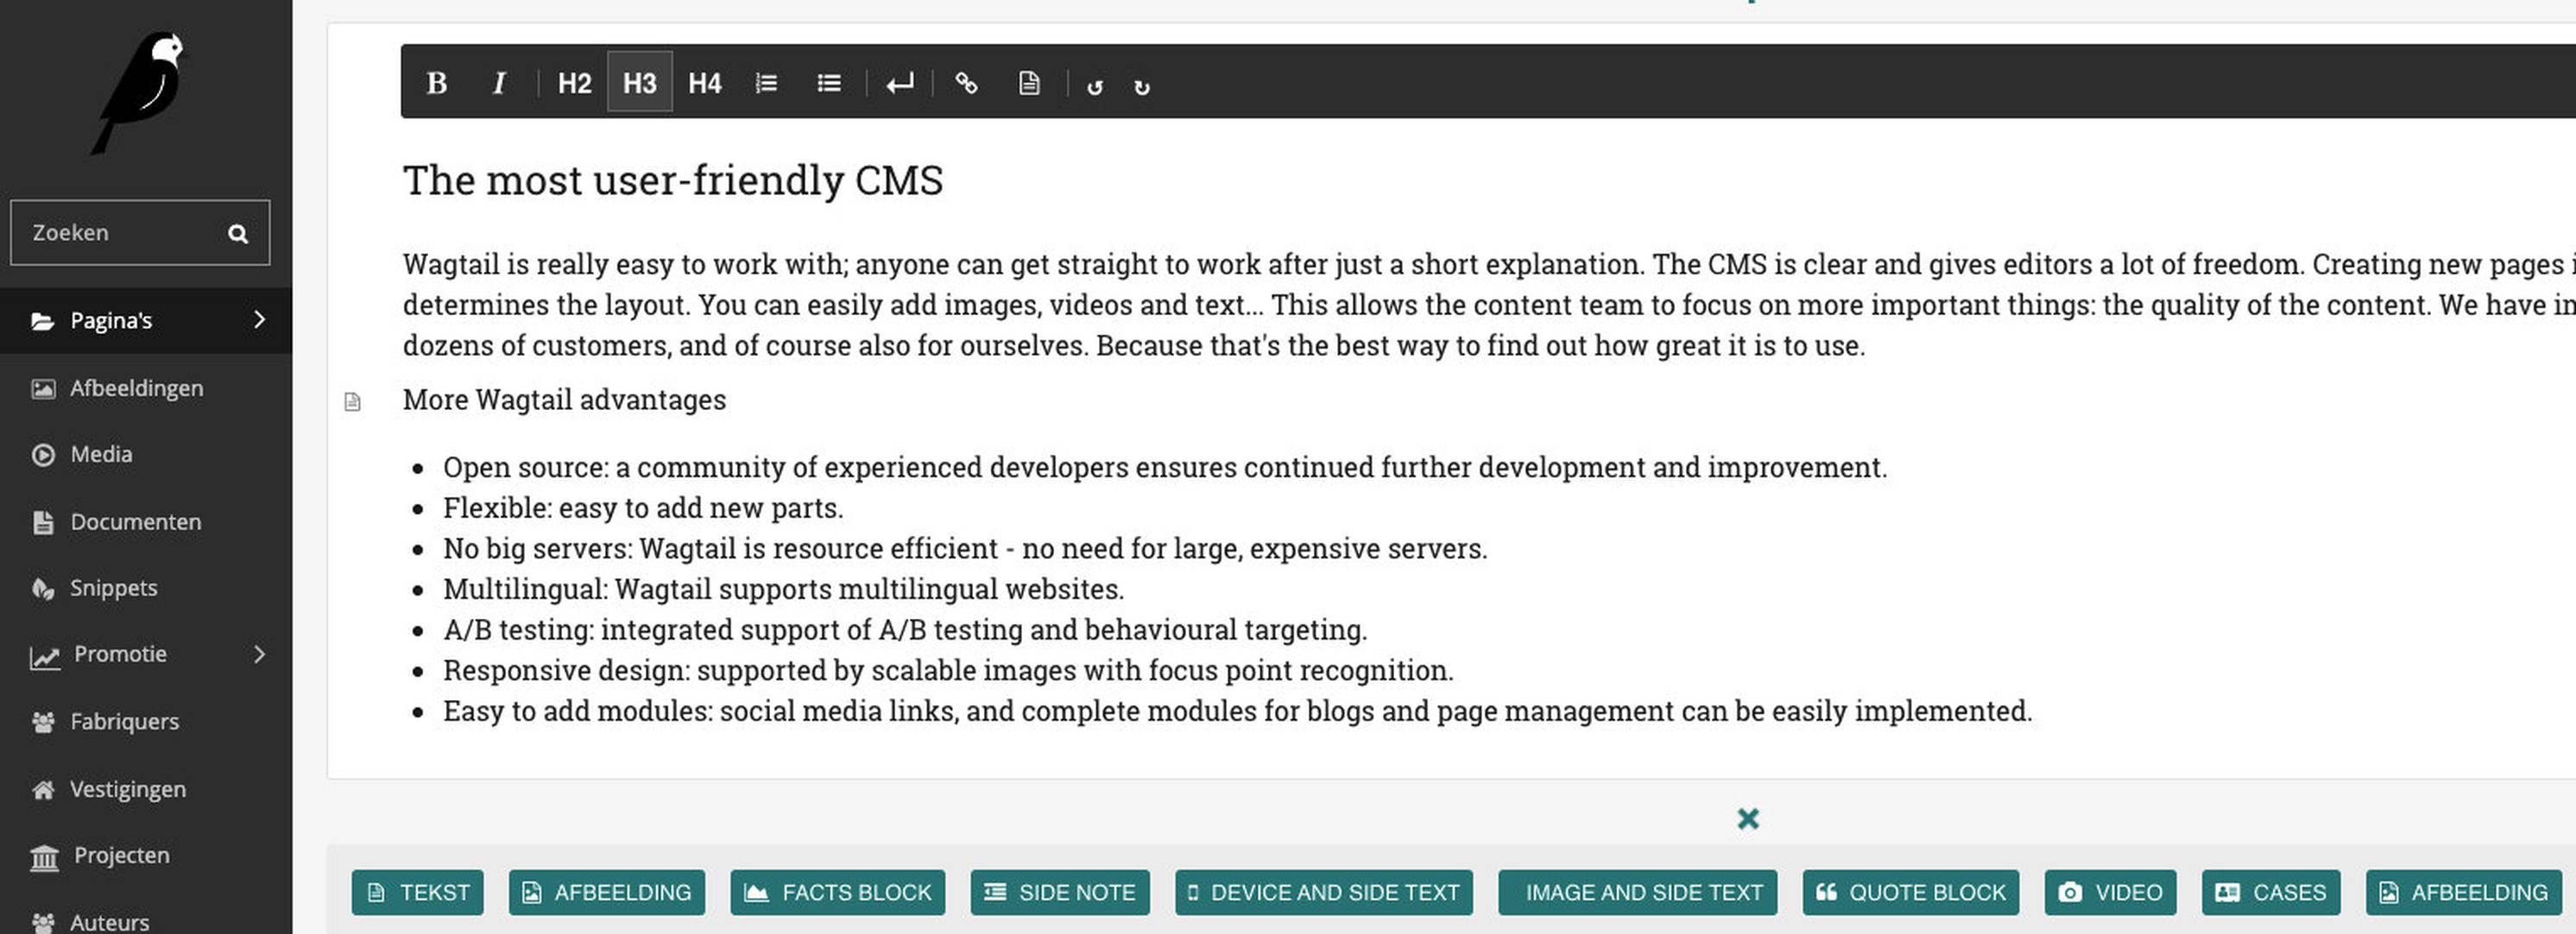Click the Promotie chart icon in sidebar
2576x934 pixels.
click(x=45, y=657)
